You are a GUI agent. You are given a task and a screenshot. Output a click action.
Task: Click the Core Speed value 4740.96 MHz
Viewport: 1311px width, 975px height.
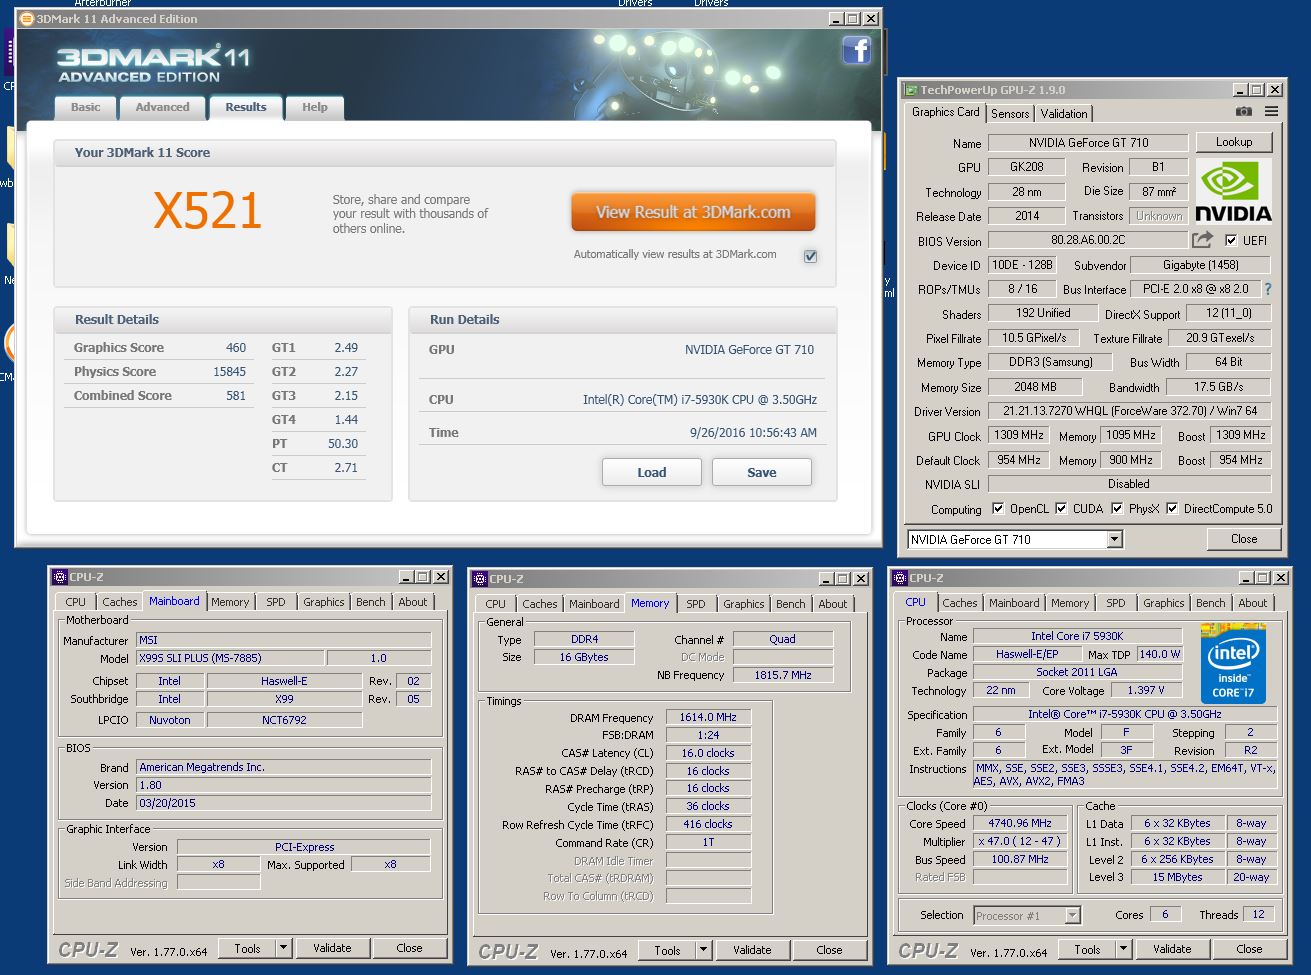[1021, 824]
